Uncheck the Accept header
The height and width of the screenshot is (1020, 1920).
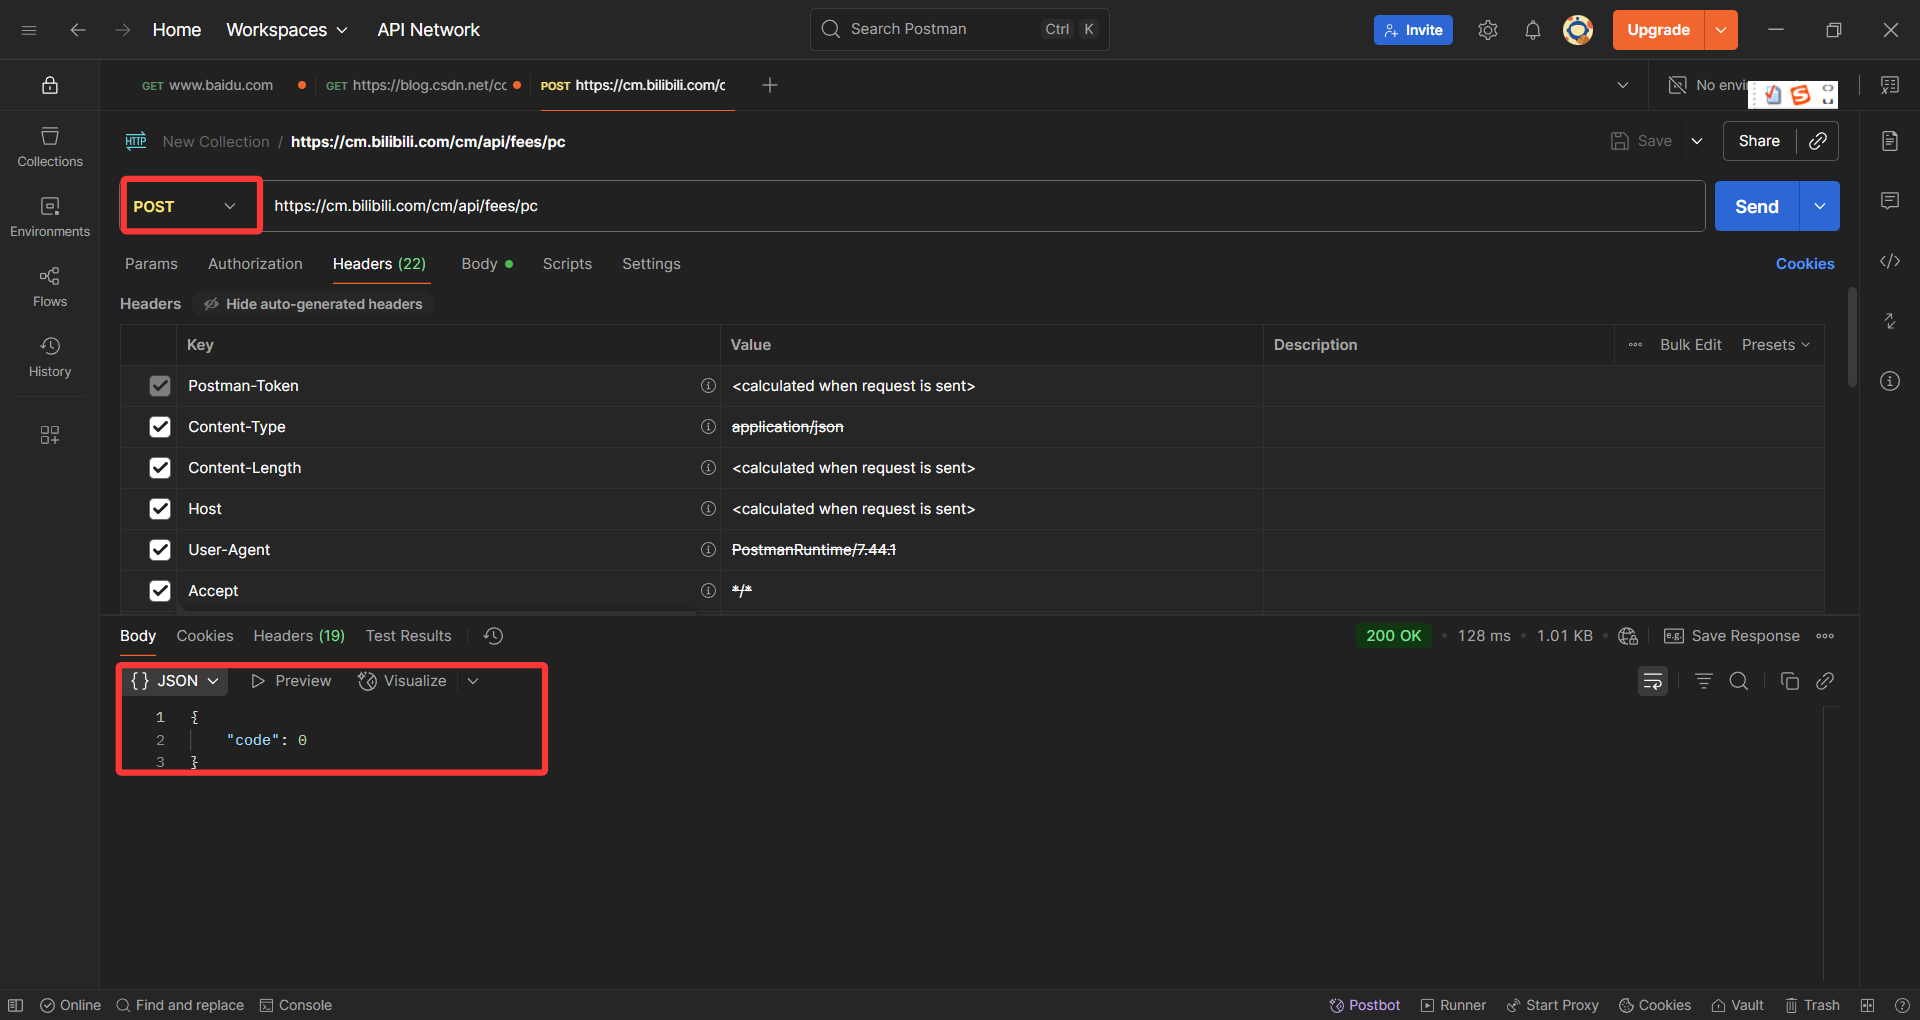[160, 591]
